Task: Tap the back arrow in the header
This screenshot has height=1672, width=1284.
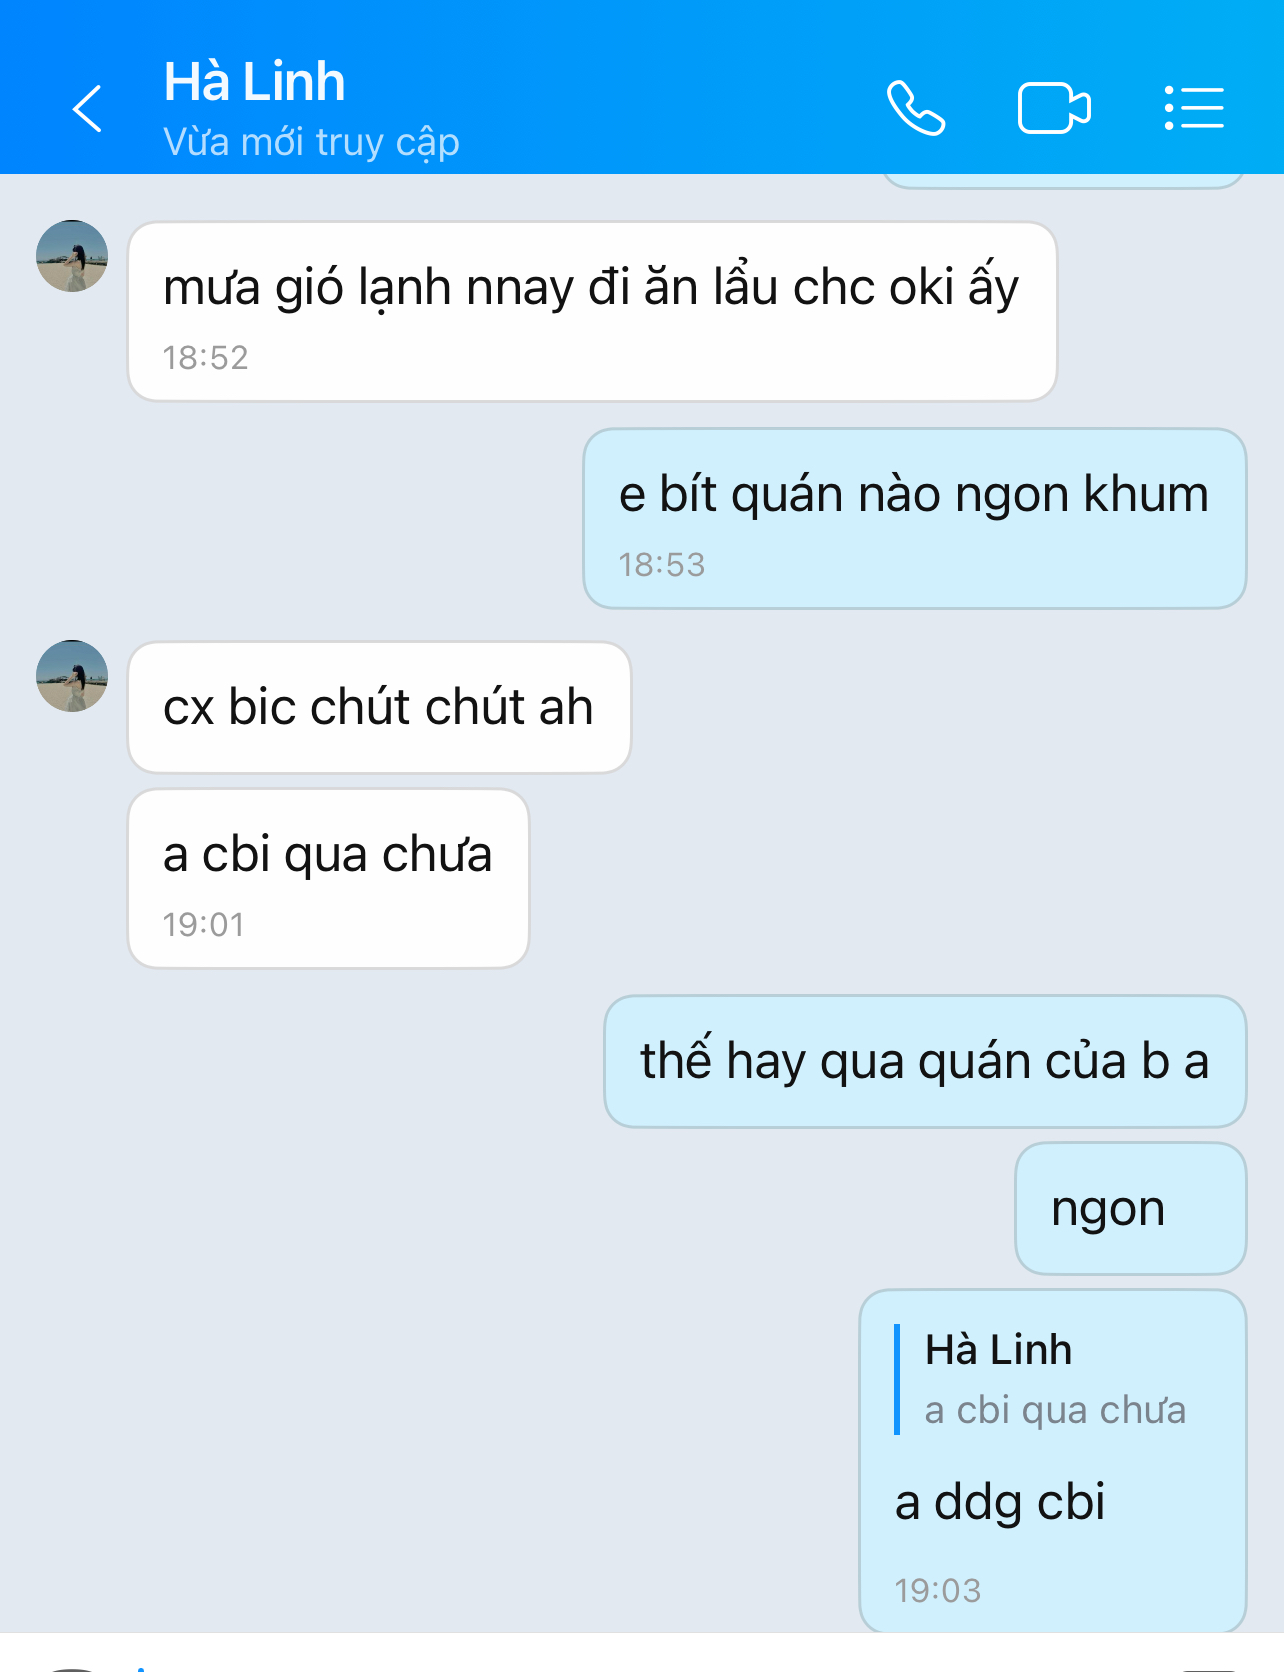Action: (88, 108)
